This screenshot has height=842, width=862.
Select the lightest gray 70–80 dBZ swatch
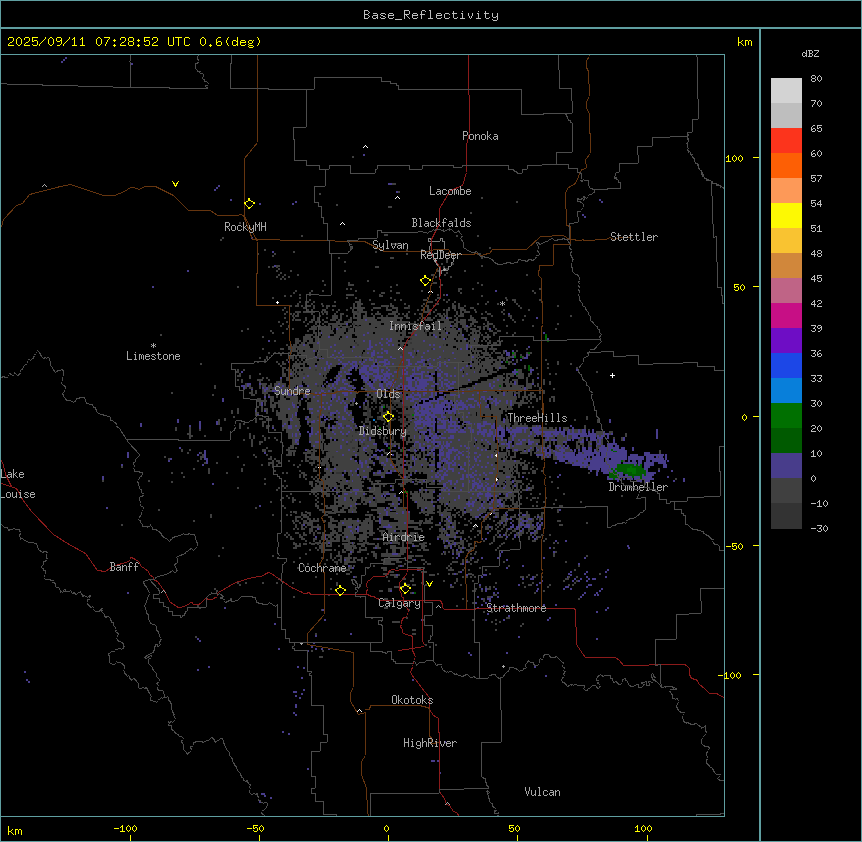coord(786,91)
